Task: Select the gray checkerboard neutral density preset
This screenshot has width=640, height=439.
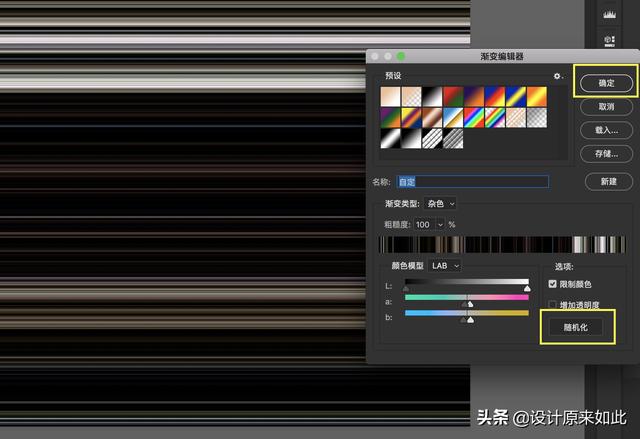Action: click(x=537, y=118)
